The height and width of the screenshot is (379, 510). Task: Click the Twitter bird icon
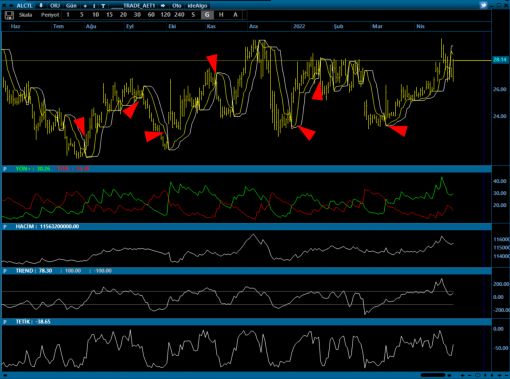[x=483, y=5]
